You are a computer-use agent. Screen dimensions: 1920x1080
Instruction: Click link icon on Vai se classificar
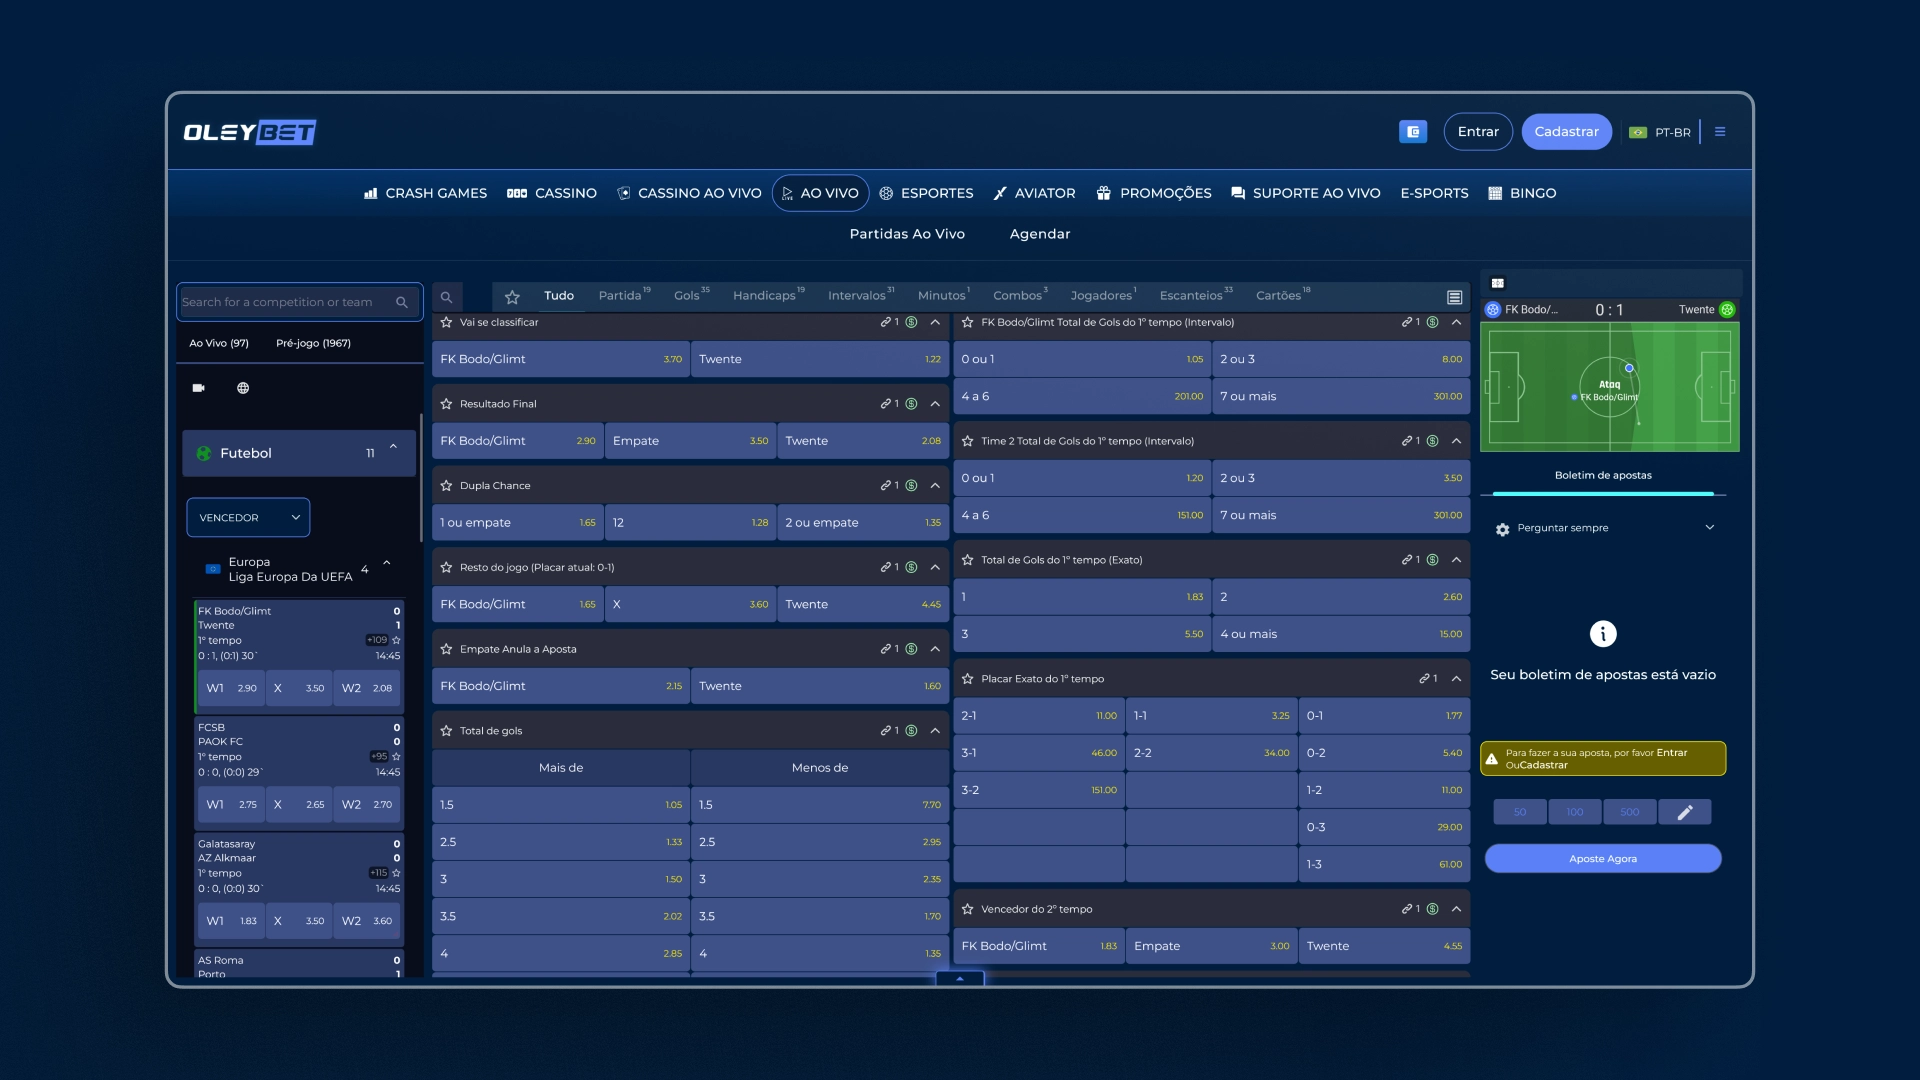click(888, 322)
